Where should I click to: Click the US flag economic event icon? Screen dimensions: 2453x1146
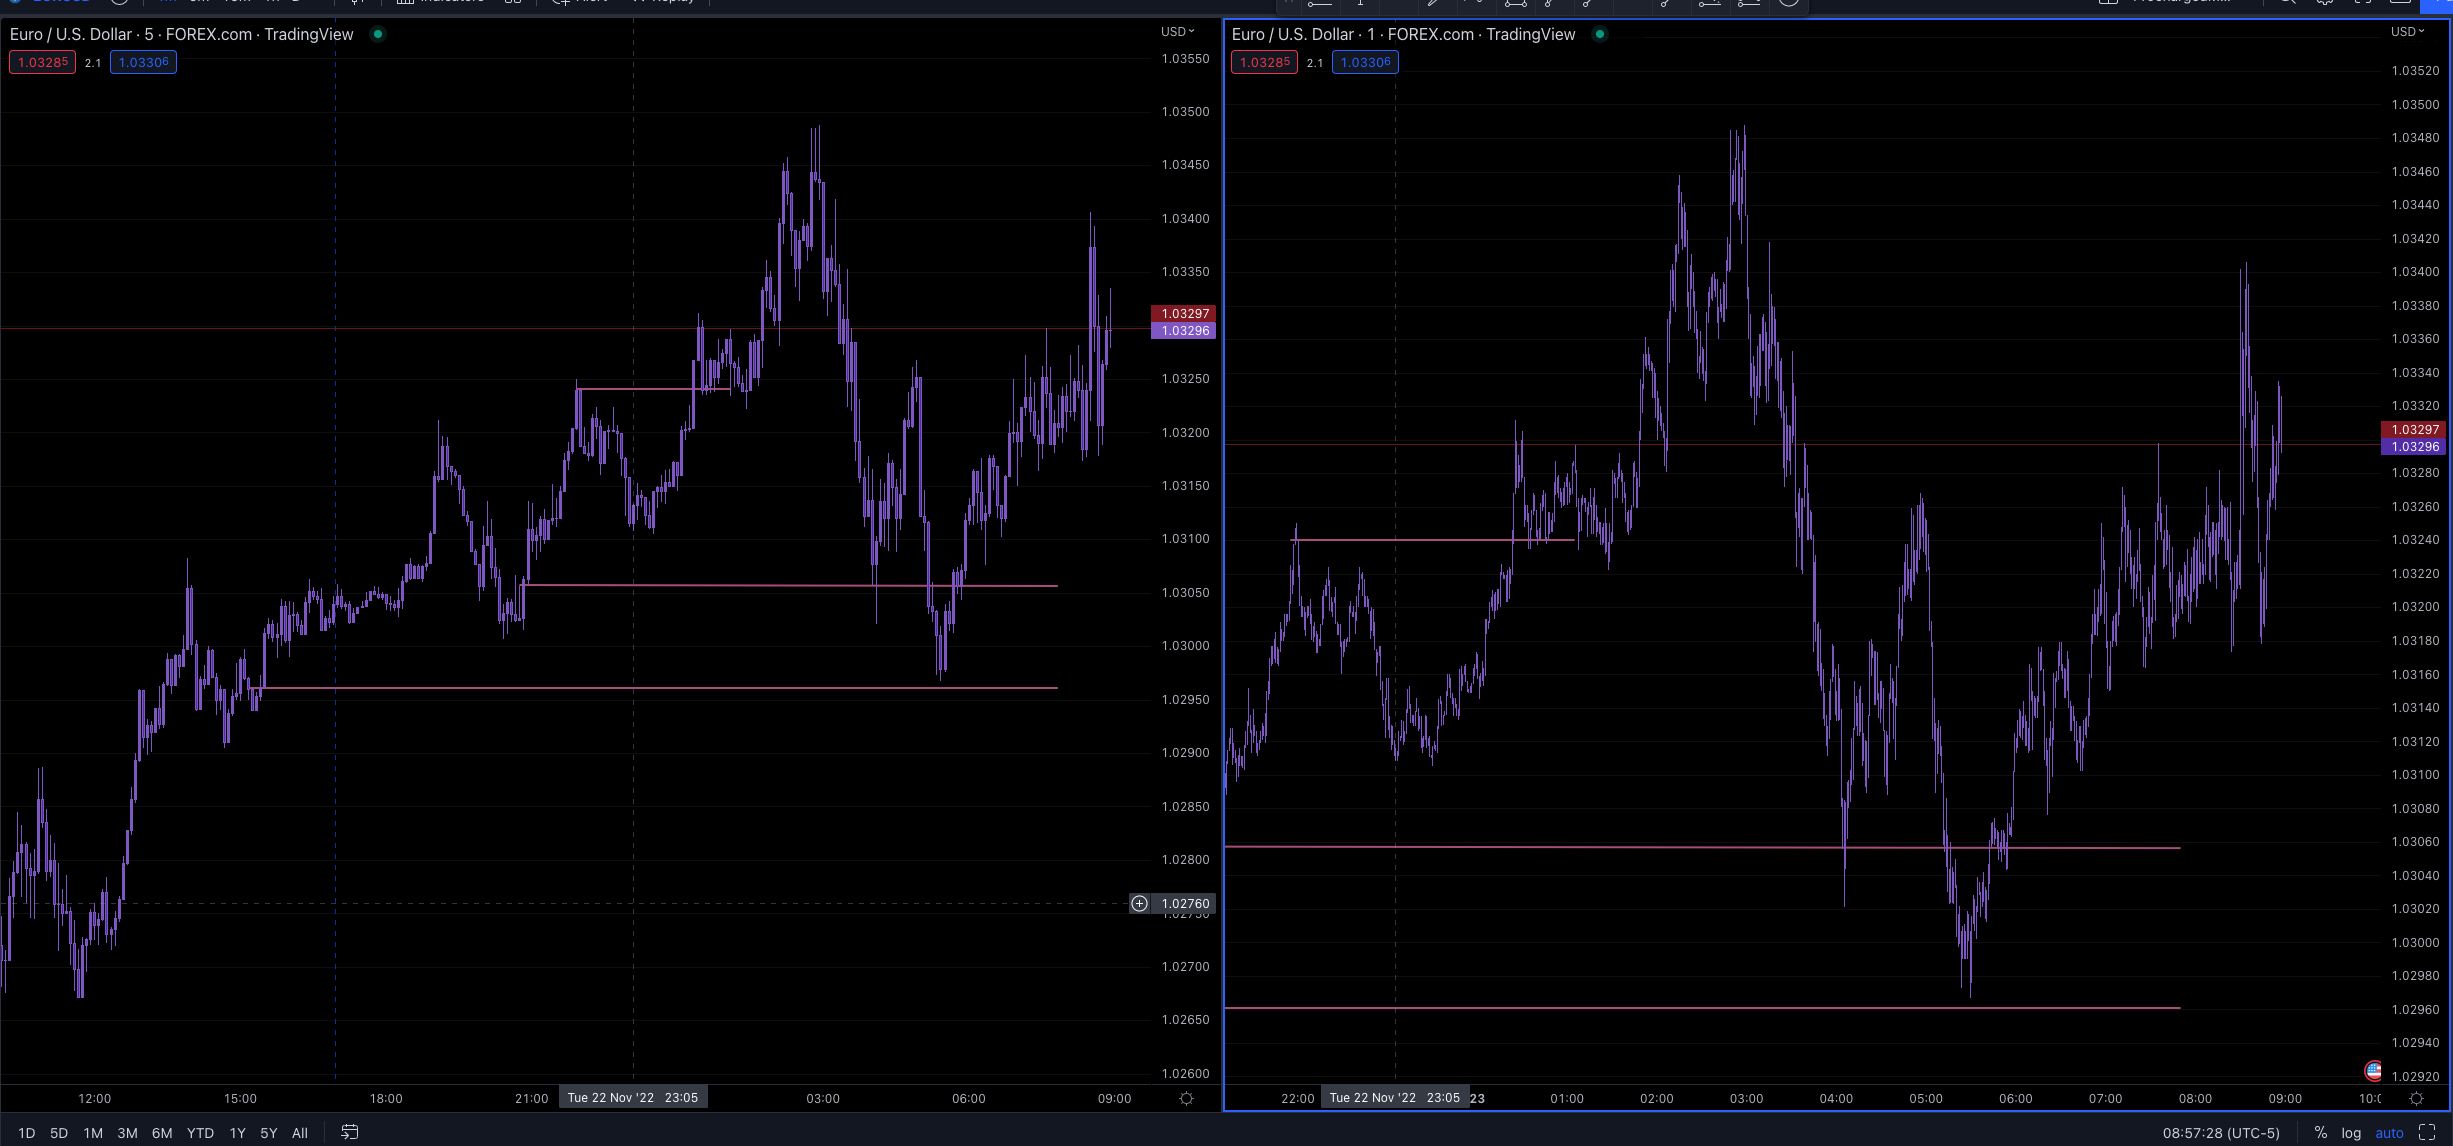coord(2373,1071)
